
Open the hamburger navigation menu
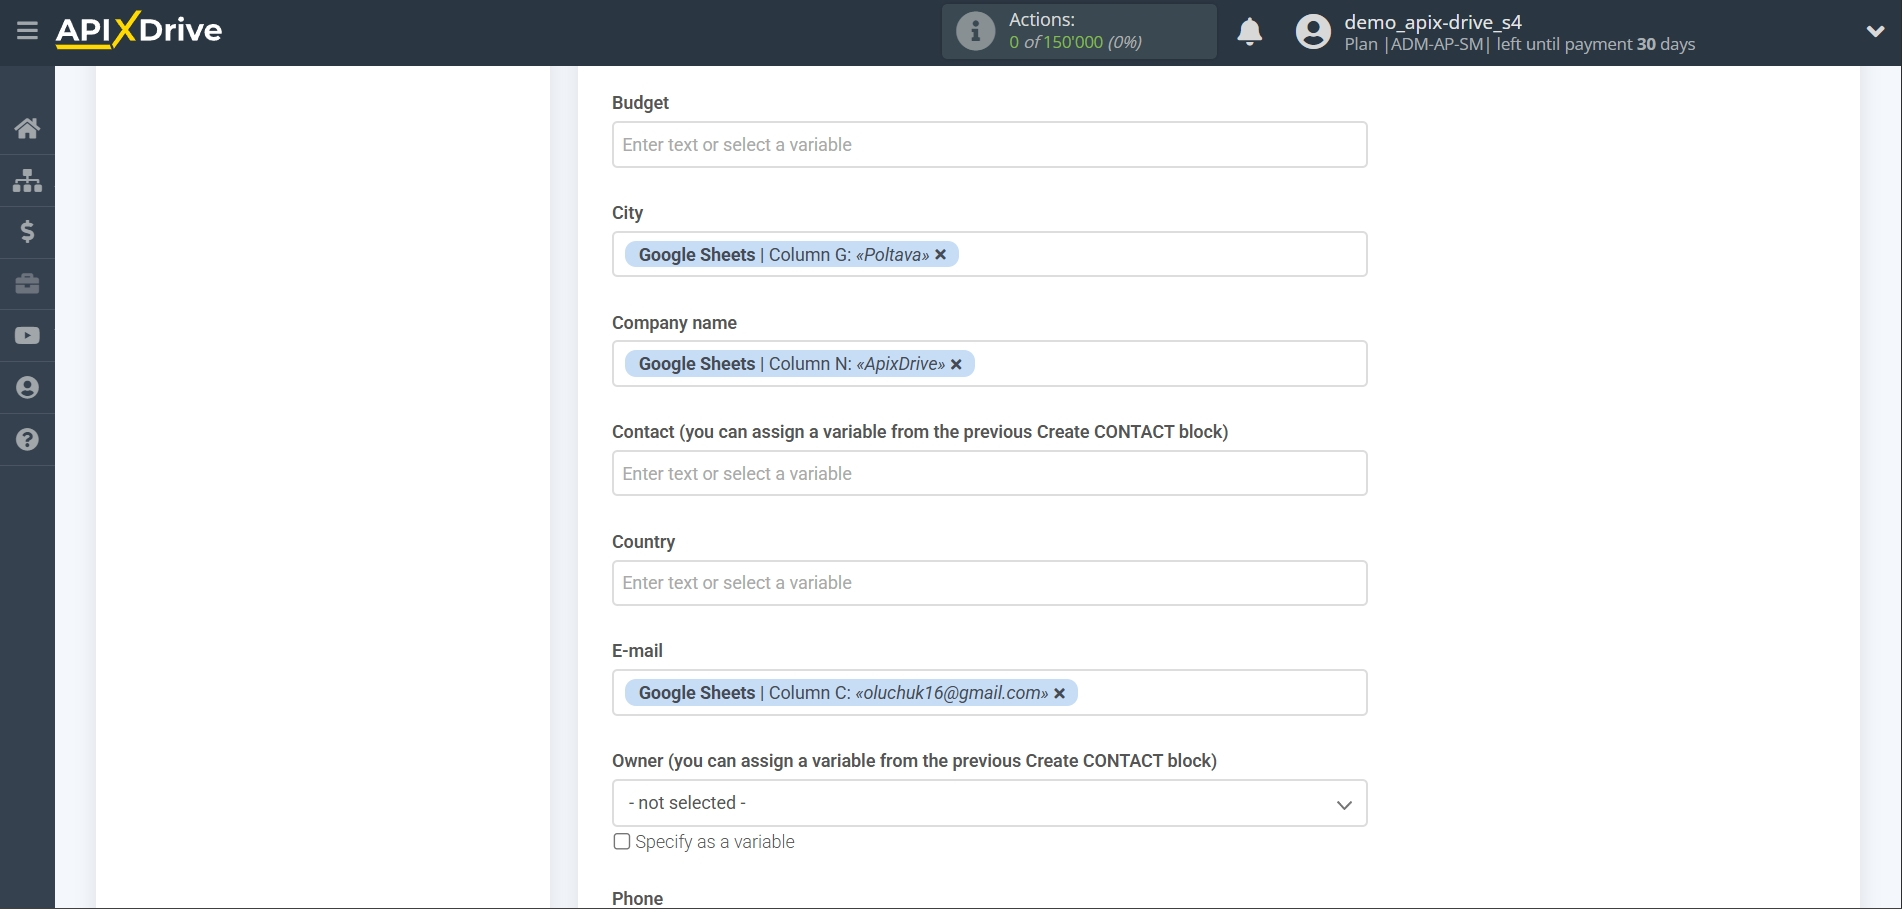[x=27, y=30]
